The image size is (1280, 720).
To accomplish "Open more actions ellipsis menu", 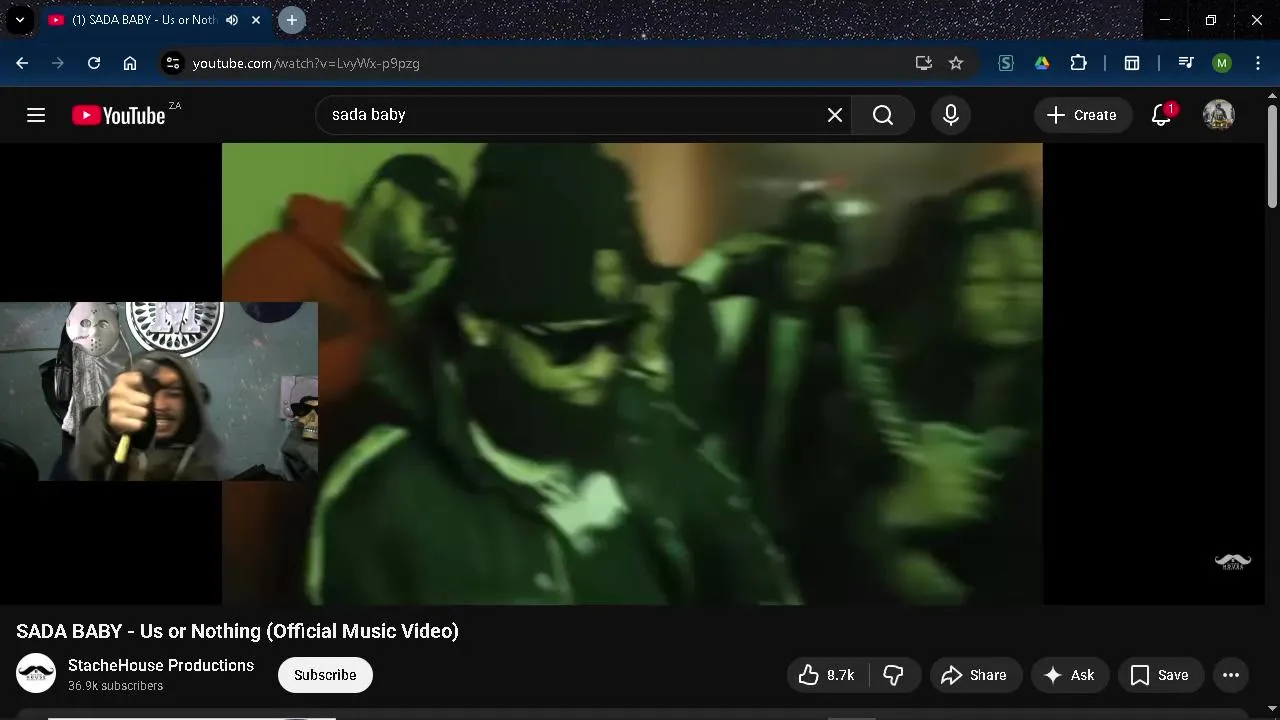I will tap(1231, 675).
